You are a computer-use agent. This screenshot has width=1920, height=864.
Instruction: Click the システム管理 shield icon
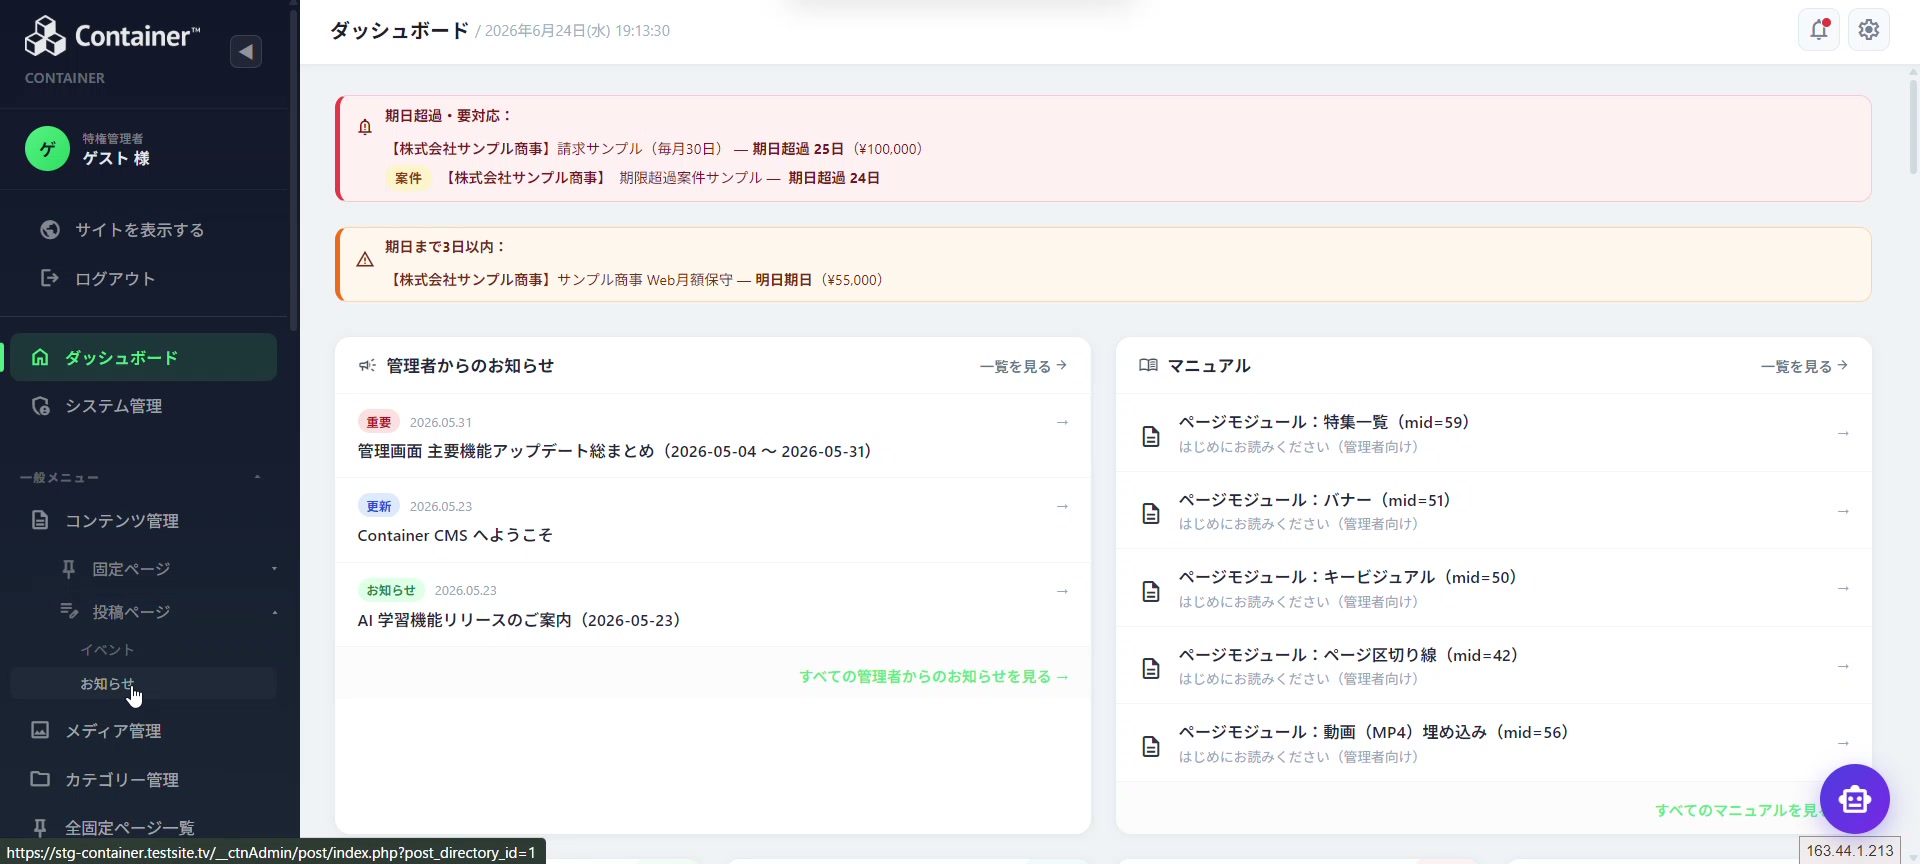click(x=40, y=406)
